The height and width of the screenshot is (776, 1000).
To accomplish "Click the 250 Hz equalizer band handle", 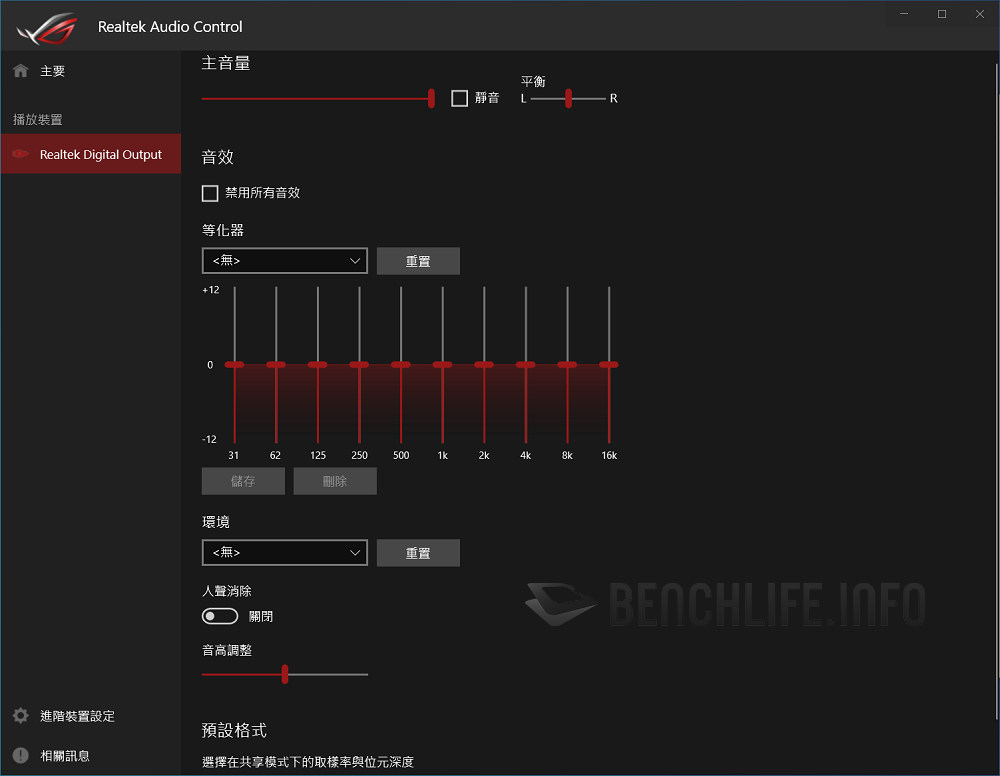I will pyautogui.click(x=359, y=365).
